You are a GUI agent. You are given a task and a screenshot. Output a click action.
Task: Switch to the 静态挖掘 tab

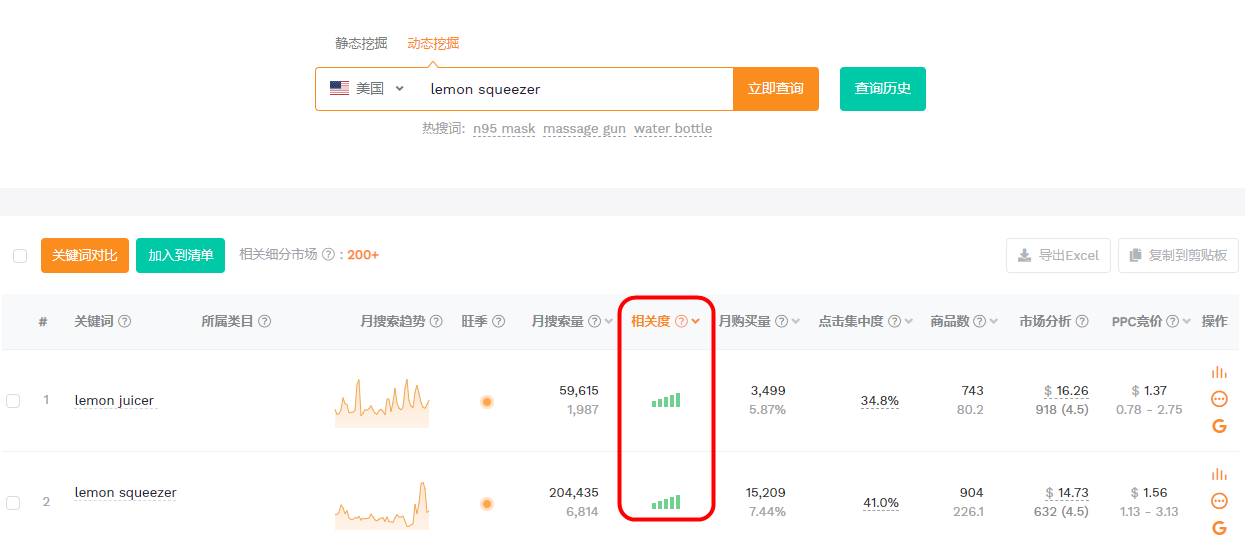point(361,44)
